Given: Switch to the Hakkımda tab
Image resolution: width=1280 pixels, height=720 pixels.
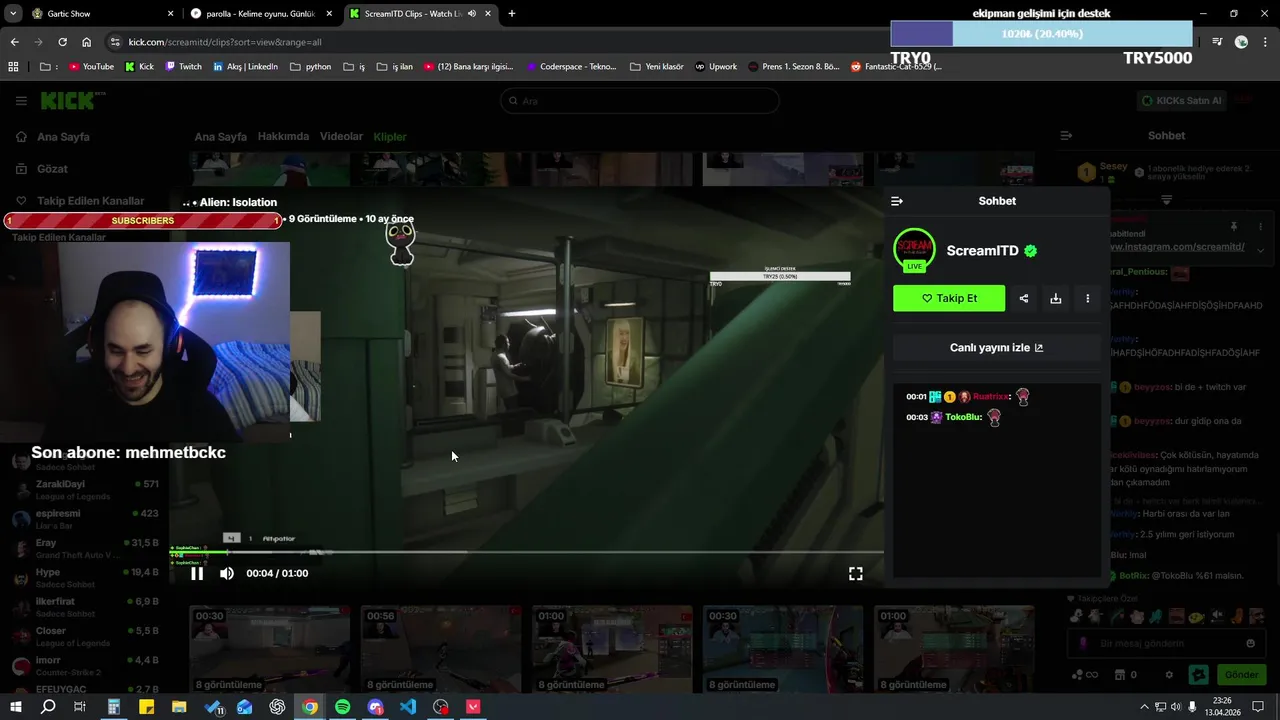Looking at the screenshot, I should tap(283, 136).
